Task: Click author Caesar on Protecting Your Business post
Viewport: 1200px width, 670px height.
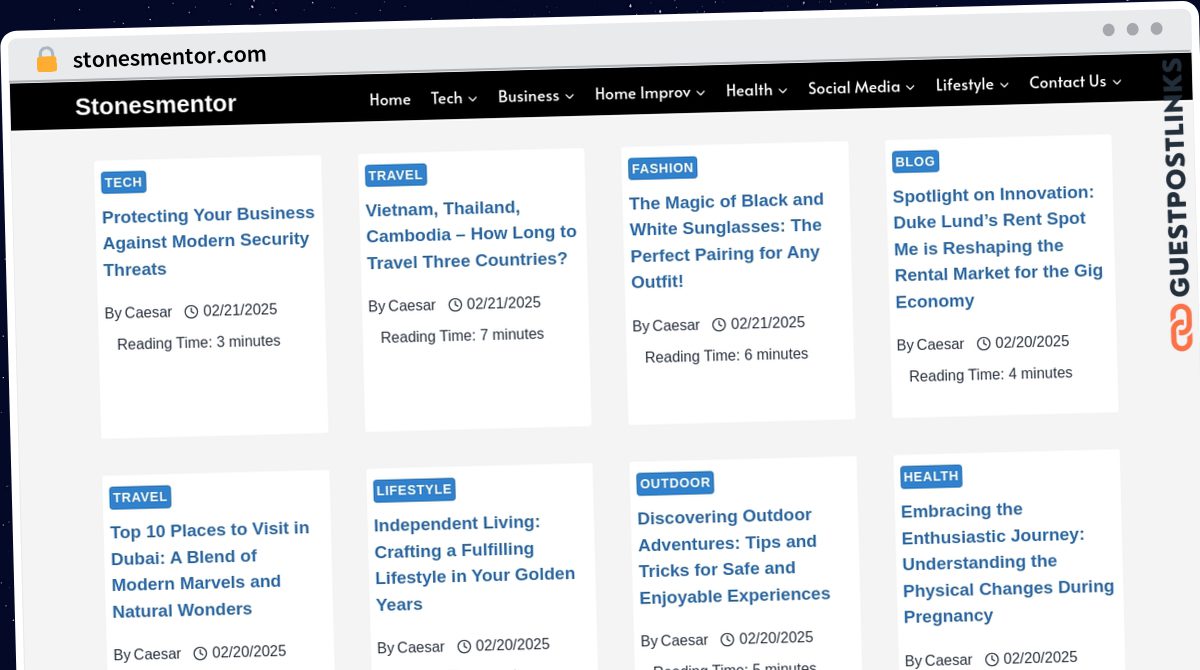Action: 148,313
